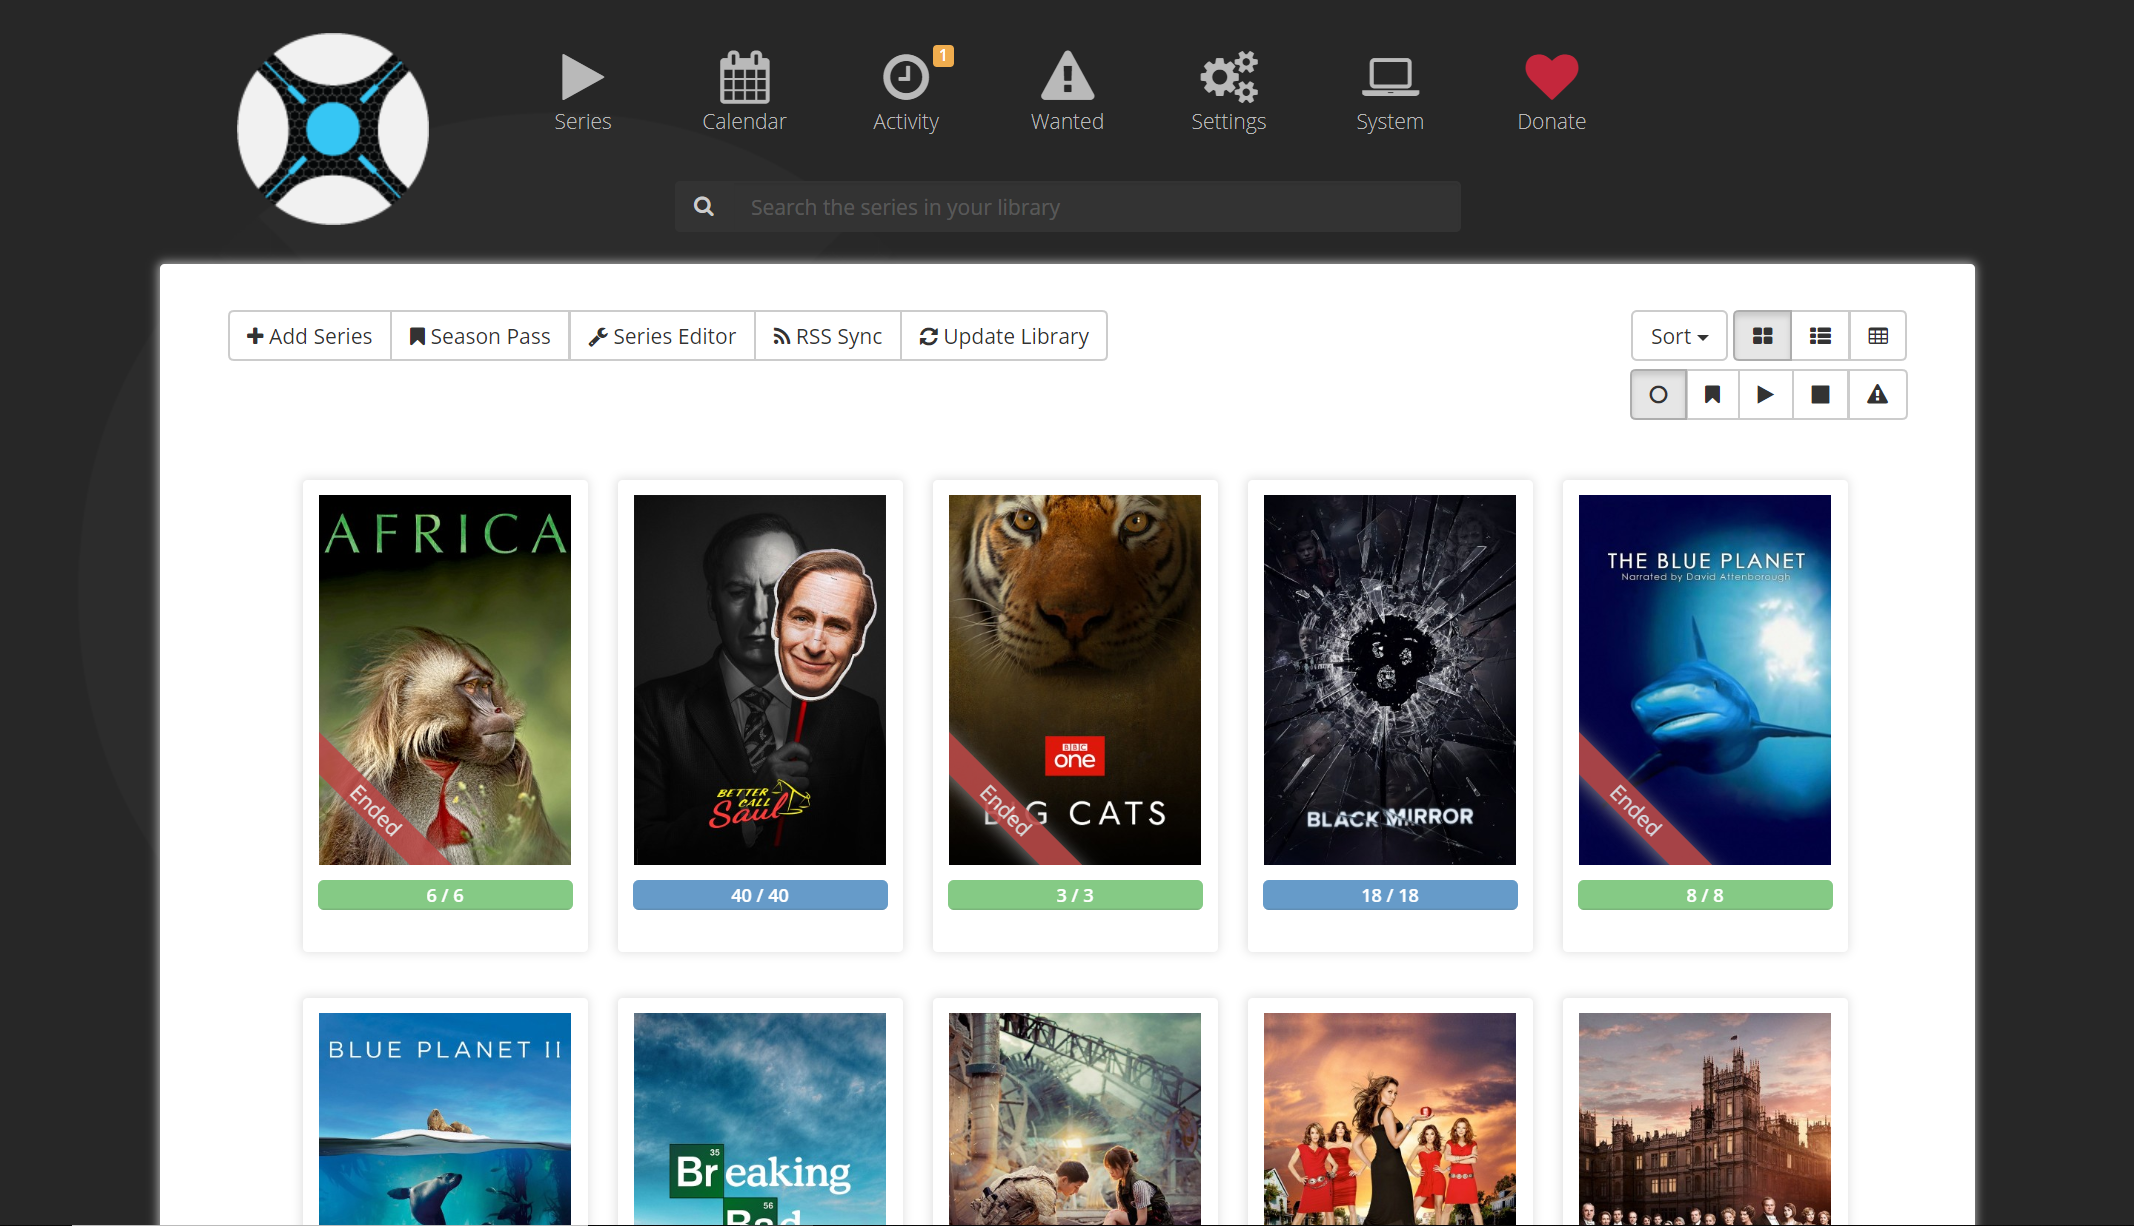Click the search magnifier icon
Viewport: 2134px width, 1226px height.
coord(704,207)
